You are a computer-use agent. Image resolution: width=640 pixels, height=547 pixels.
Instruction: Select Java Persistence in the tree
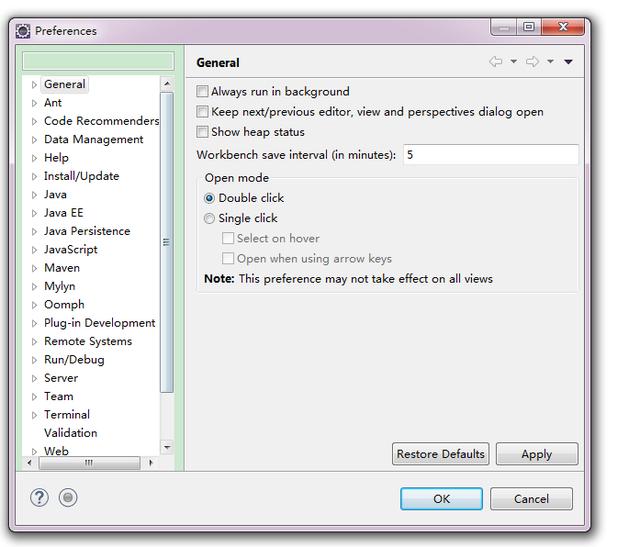[87, 231]
